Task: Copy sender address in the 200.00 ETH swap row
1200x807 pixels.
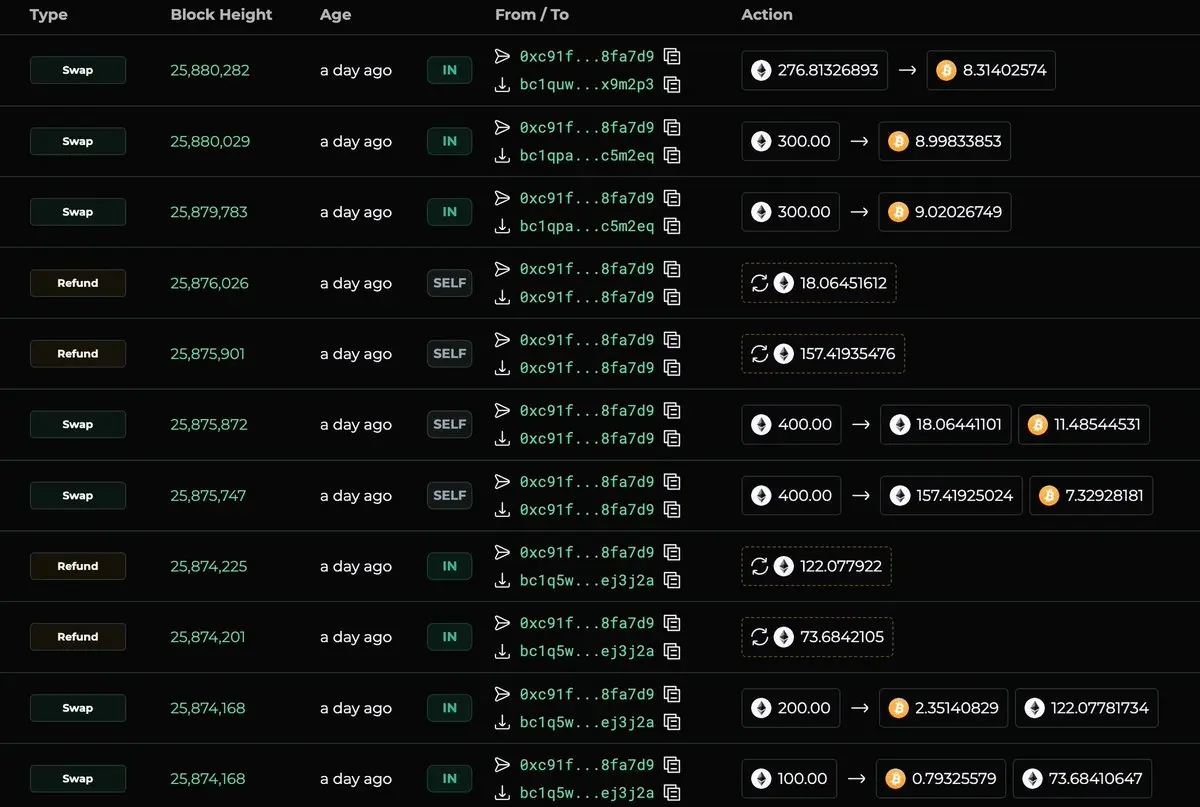Action: pos(672,694)
